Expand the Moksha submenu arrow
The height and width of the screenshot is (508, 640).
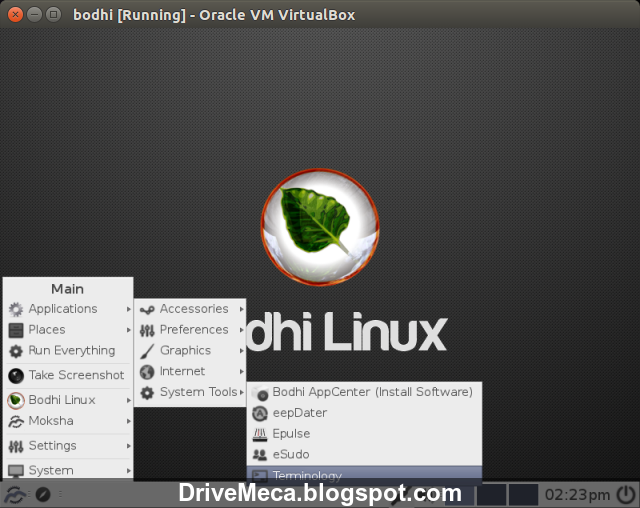coord(128,421)
